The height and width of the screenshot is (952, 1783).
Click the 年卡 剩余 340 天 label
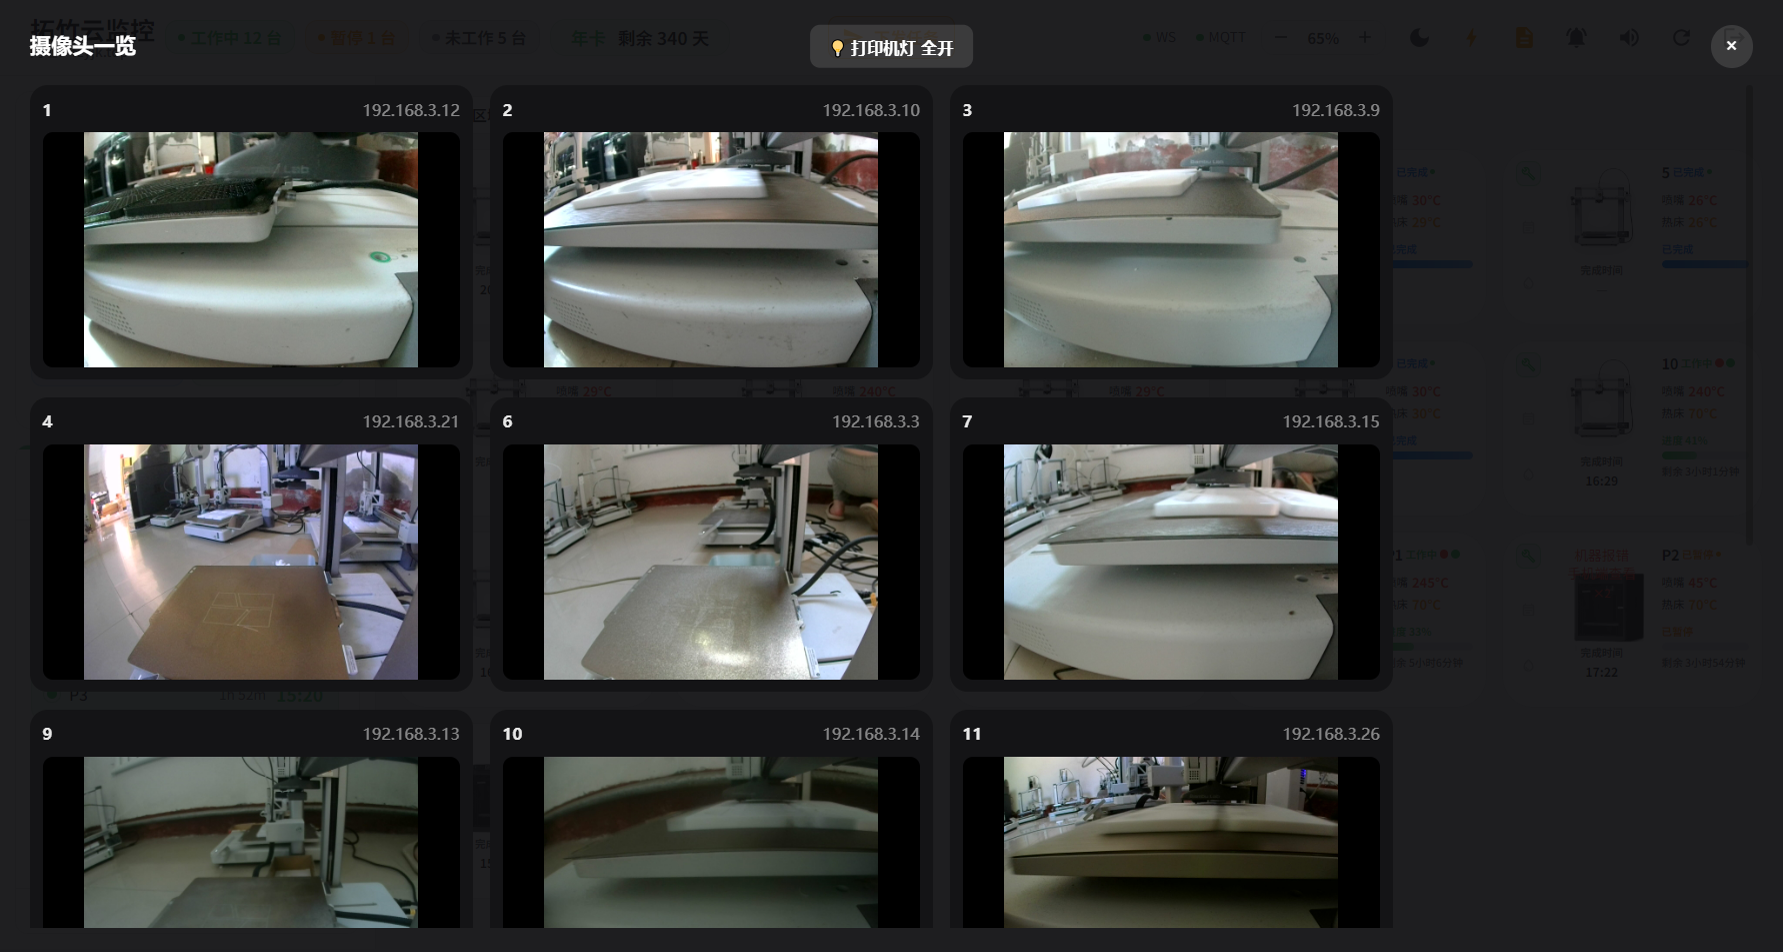coord(640,38)
